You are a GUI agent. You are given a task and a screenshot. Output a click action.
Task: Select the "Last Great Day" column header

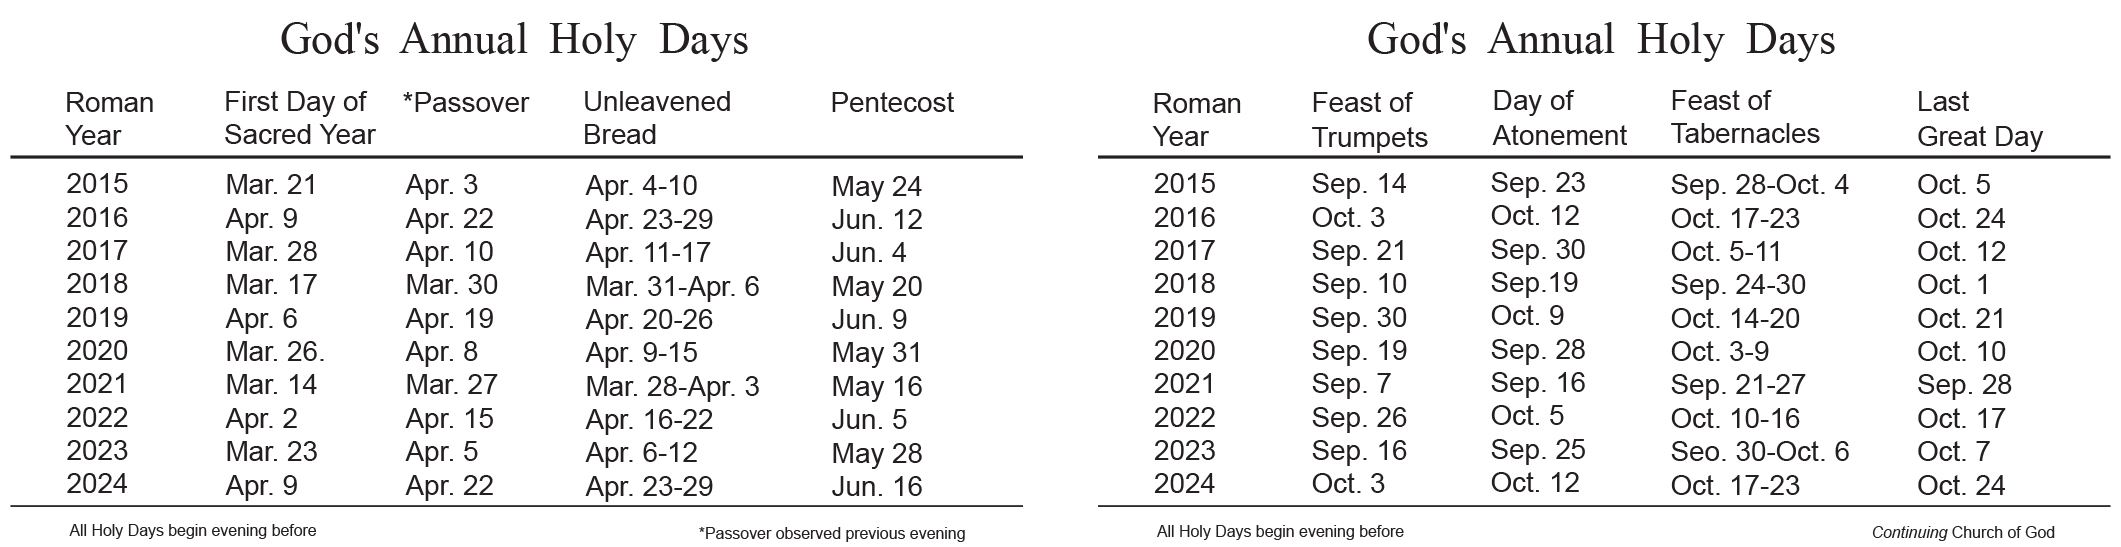pos(1978,119)
